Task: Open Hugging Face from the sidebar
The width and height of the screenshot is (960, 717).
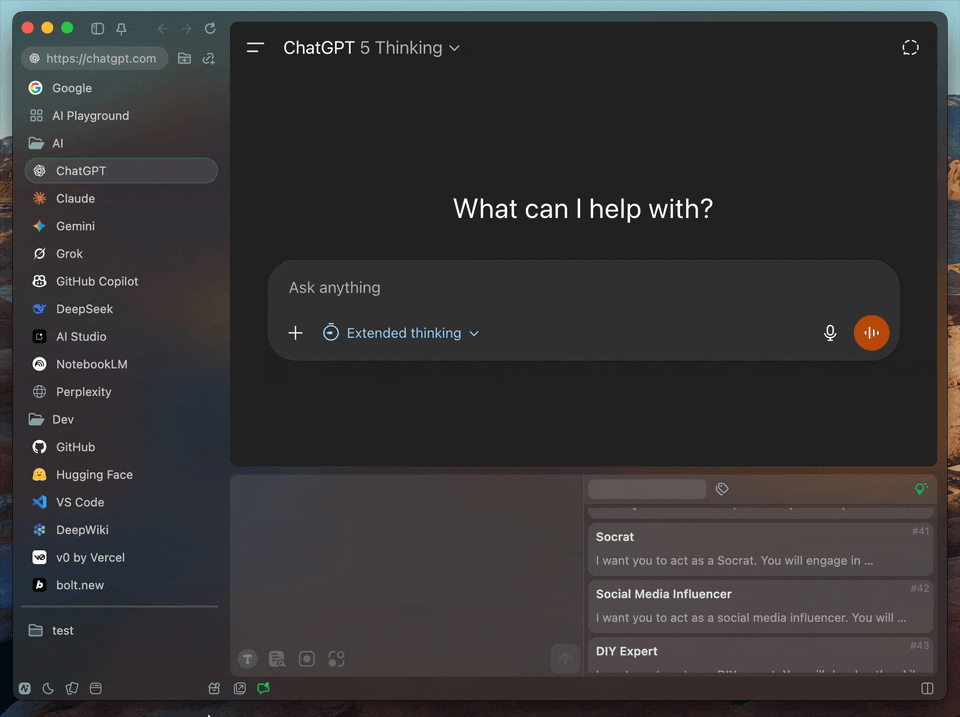Action: (121, 475)
